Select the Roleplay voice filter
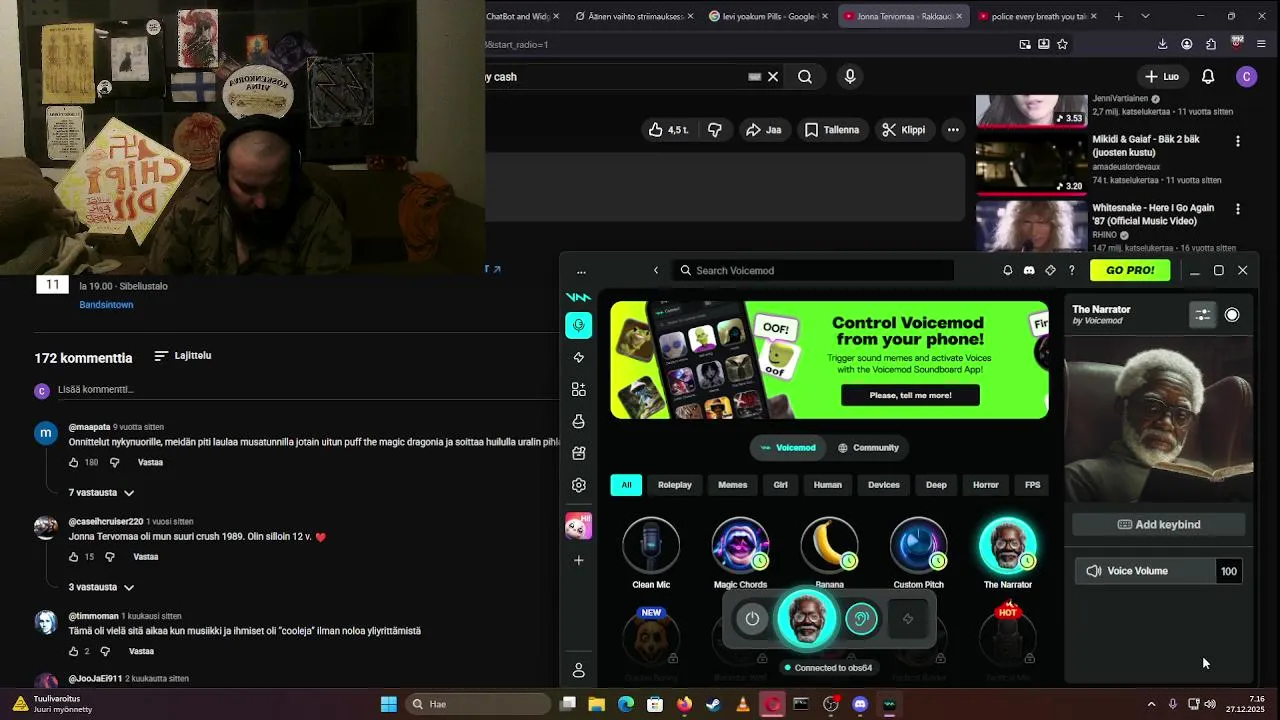 point(675,485)
